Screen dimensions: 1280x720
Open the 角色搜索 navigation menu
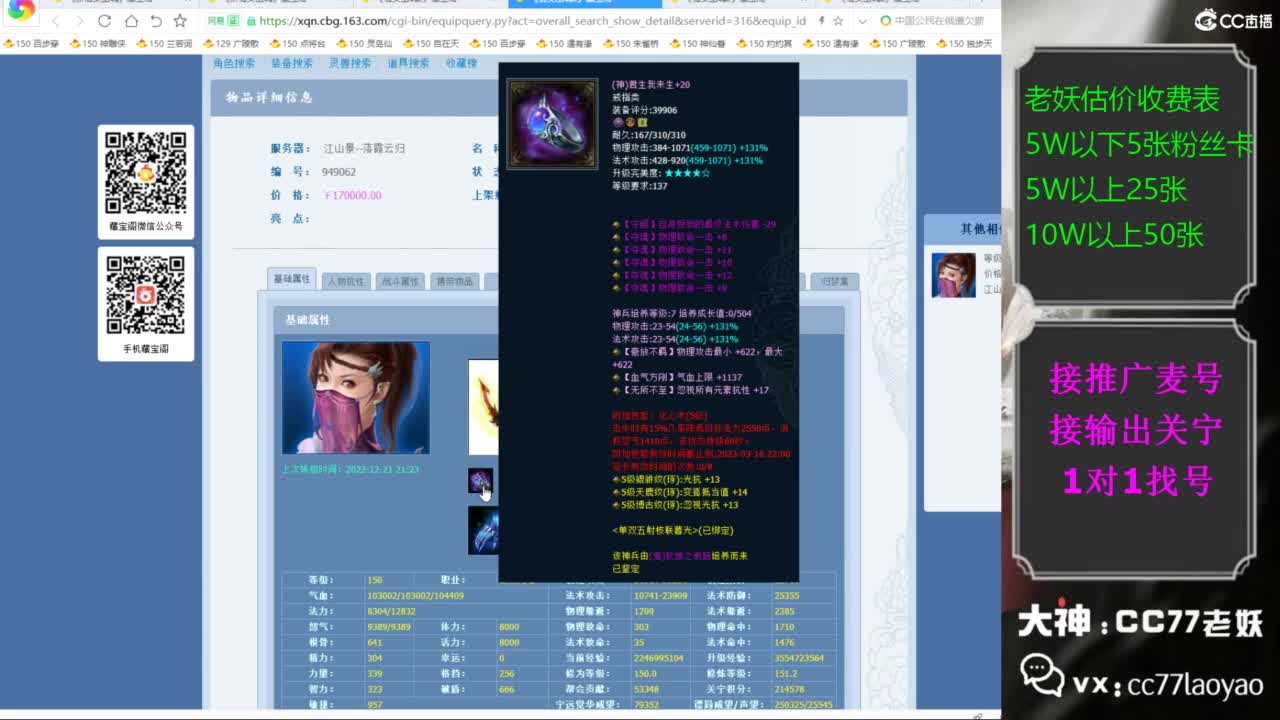coord(235,63)
